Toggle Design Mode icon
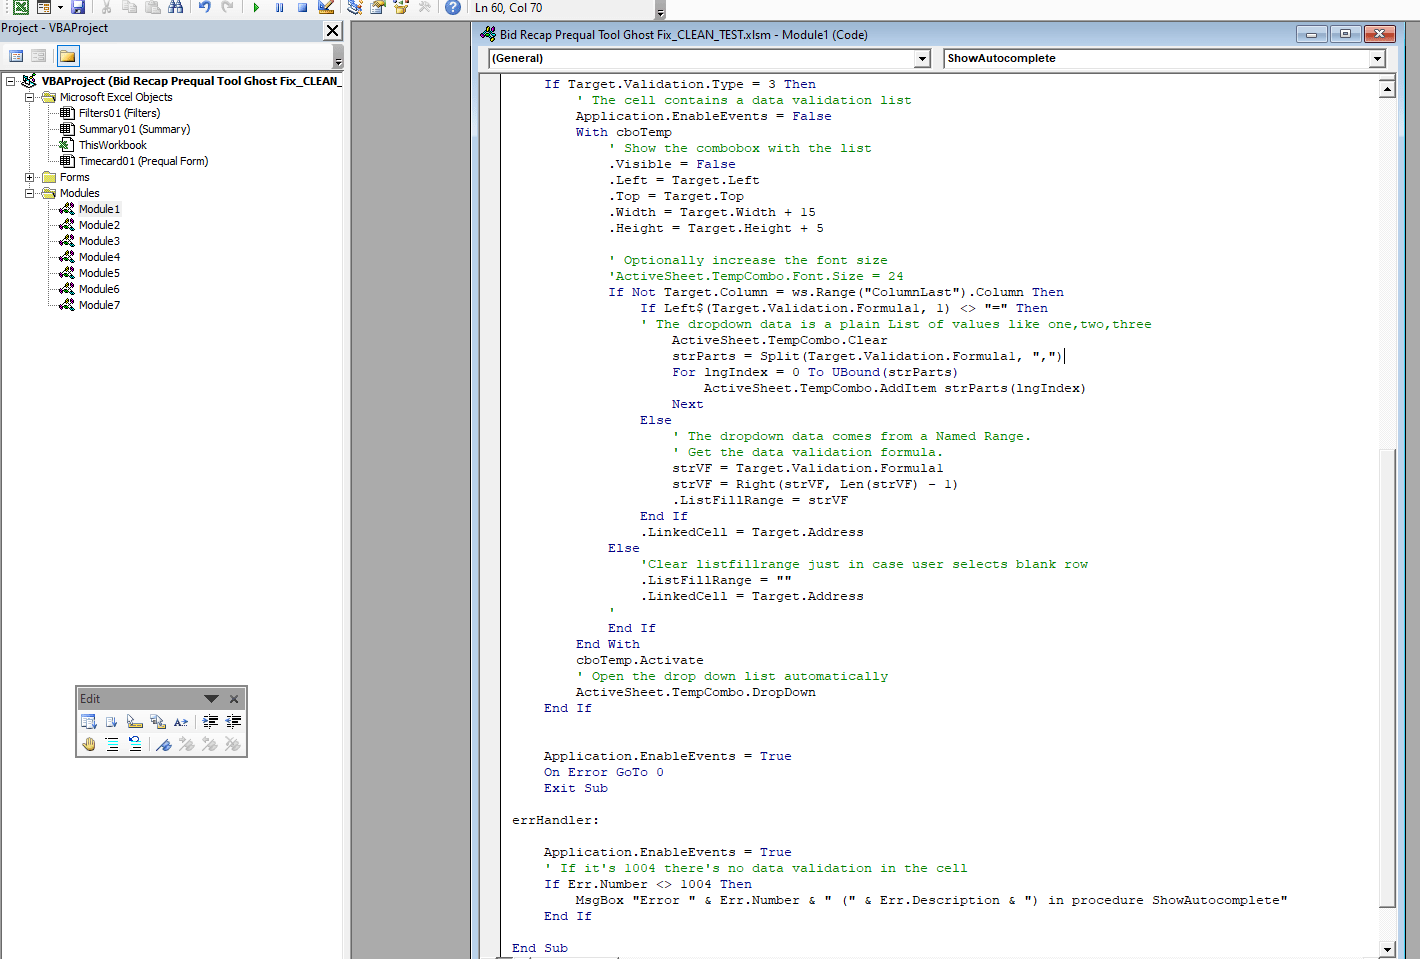The image size is (1420, 959). point(326,7)
